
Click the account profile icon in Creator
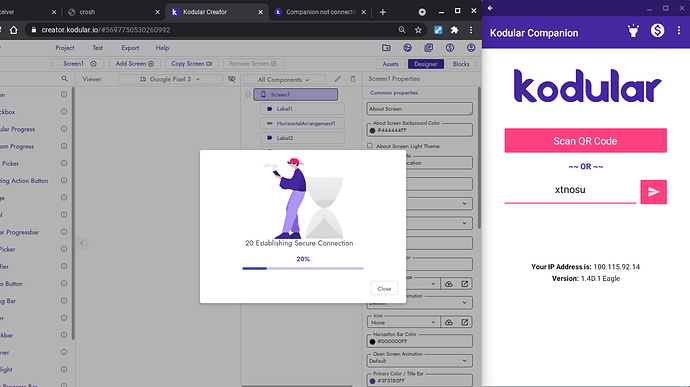(471, 48)
